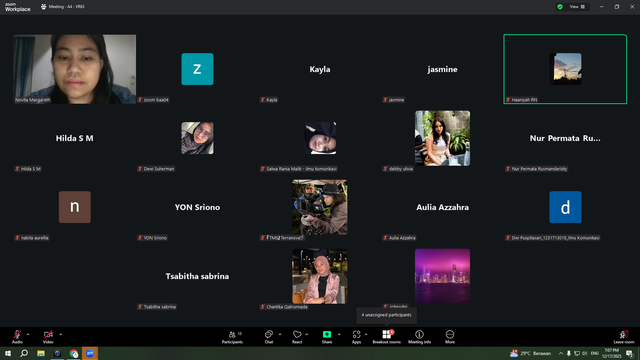The width and height of the screenshot is (640, 360).
Task: Open the Chat panel
Action: coord(269,337)
